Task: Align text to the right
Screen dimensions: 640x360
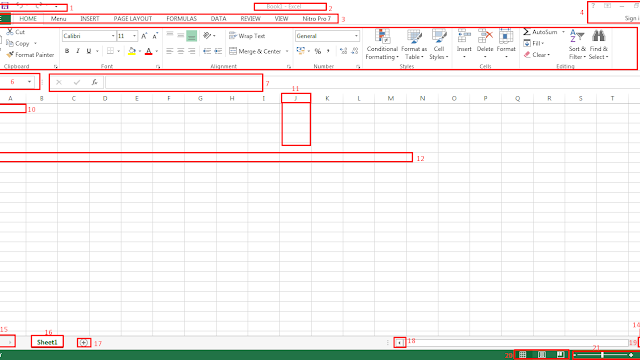Action: pyautogui.click(x=191, y=51)
